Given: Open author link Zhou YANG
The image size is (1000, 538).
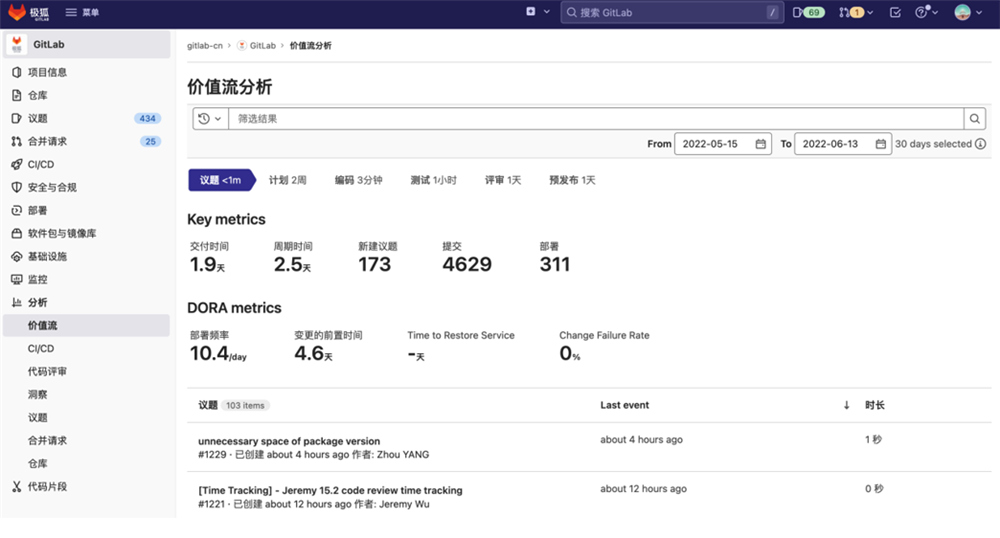Looking at the screenshot, I should pyautogui.click(x=403, y=454).
